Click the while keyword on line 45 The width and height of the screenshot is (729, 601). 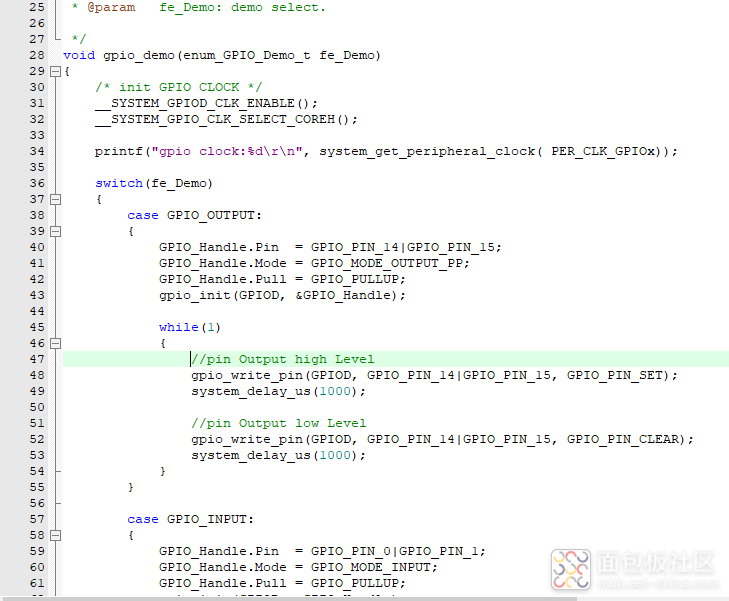point(178,327)
